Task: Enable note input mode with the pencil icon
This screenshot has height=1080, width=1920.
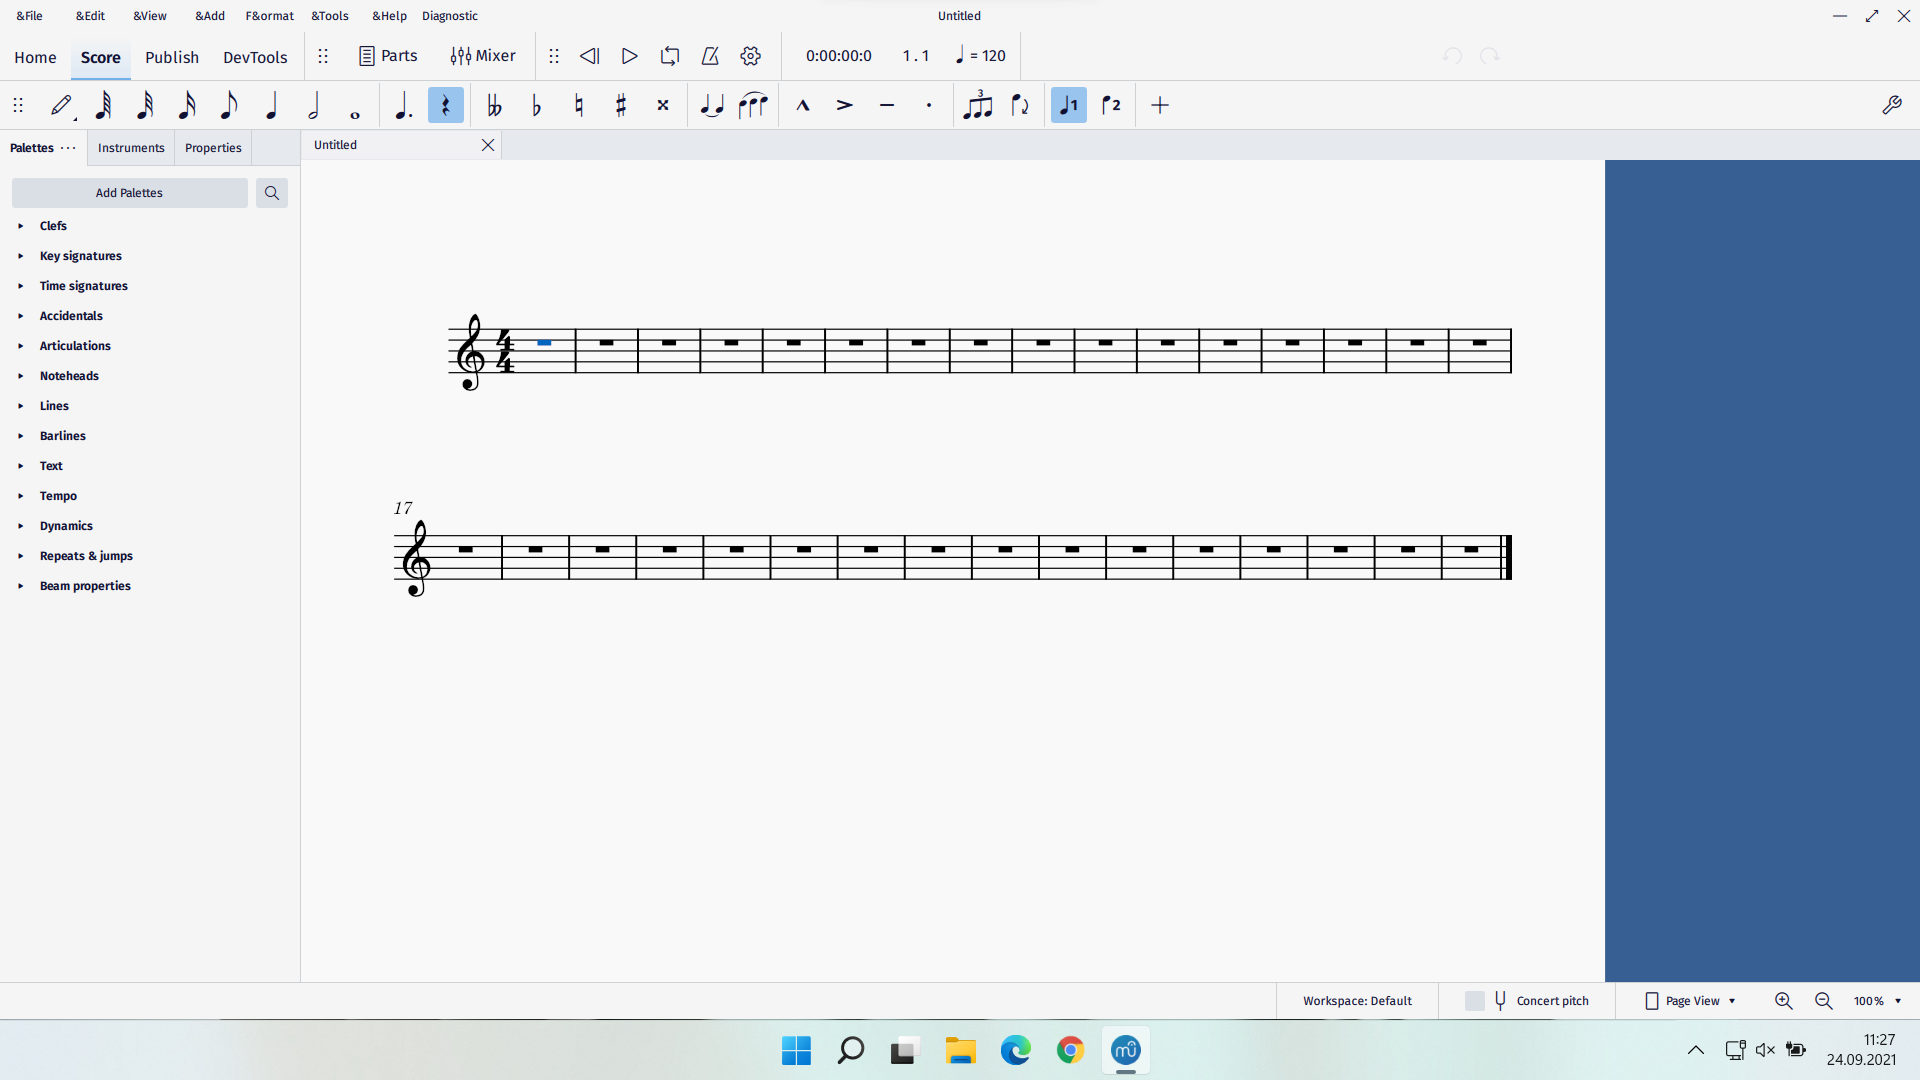Action: point(61,105)
